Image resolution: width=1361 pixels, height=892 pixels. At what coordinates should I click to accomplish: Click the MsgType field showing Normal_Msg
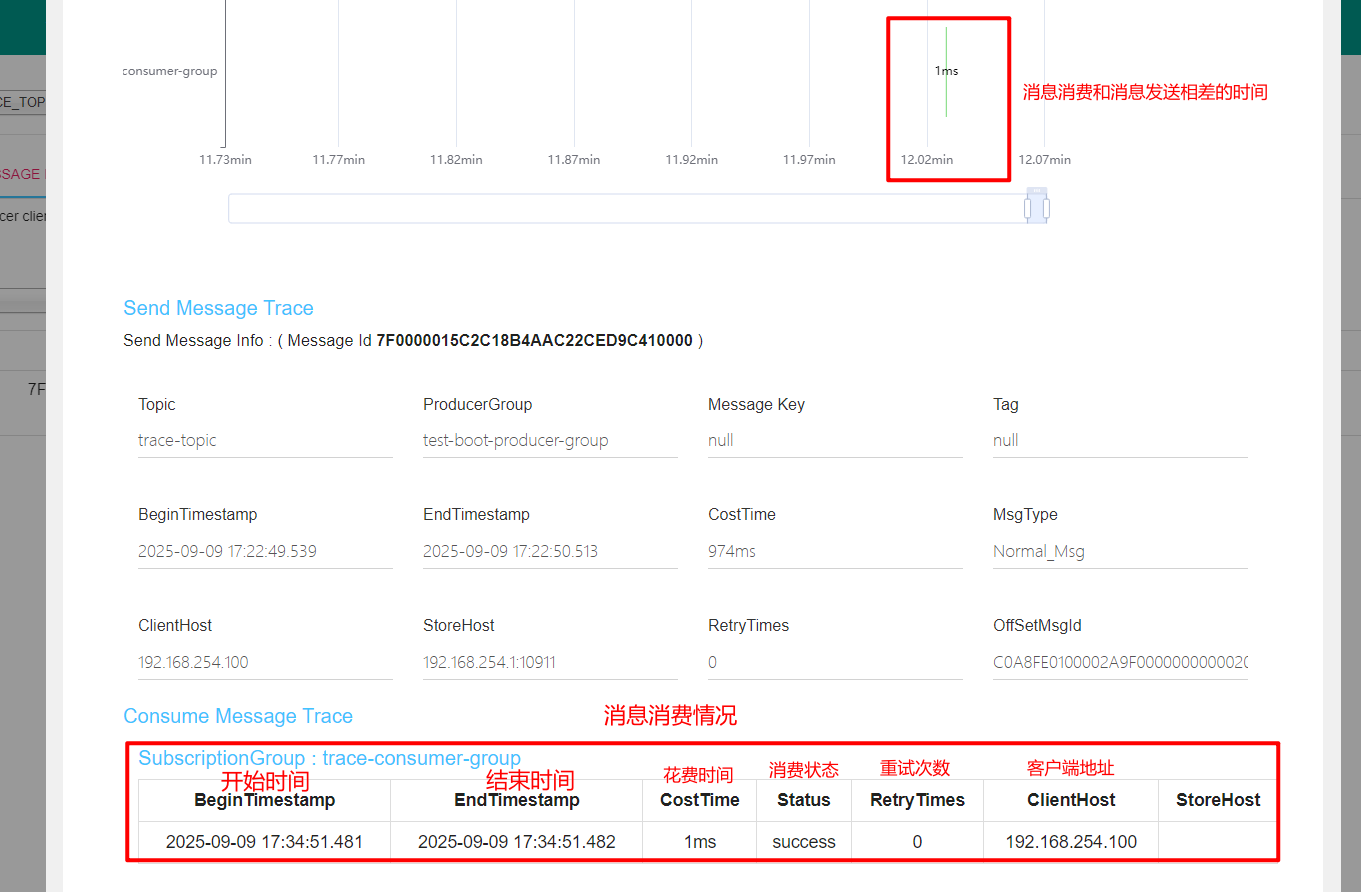coord(1120,551)
